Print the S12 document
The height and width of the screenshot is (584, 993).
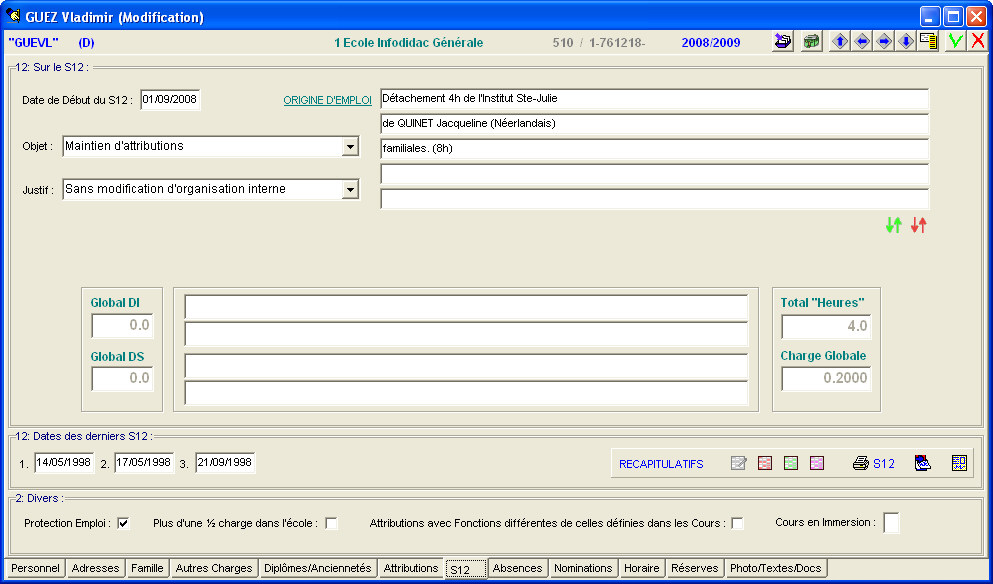tap(873, 463)
